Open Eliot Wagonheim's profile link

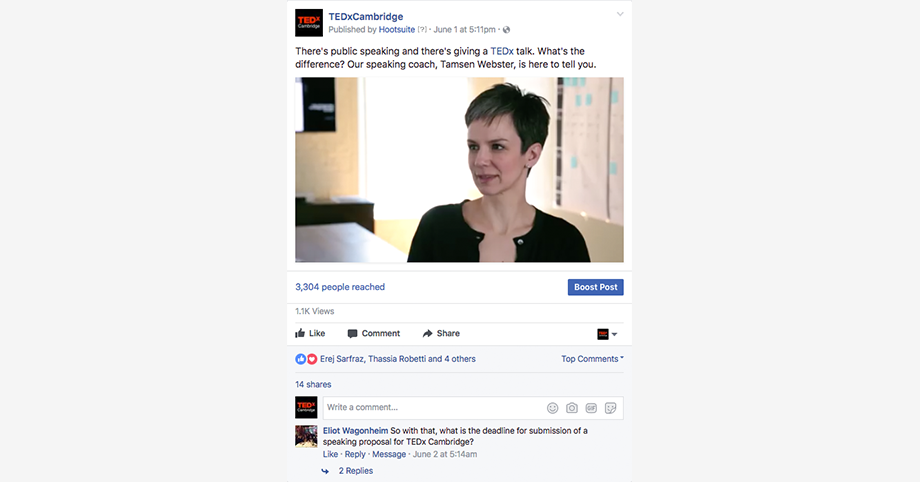click(356, 430)
